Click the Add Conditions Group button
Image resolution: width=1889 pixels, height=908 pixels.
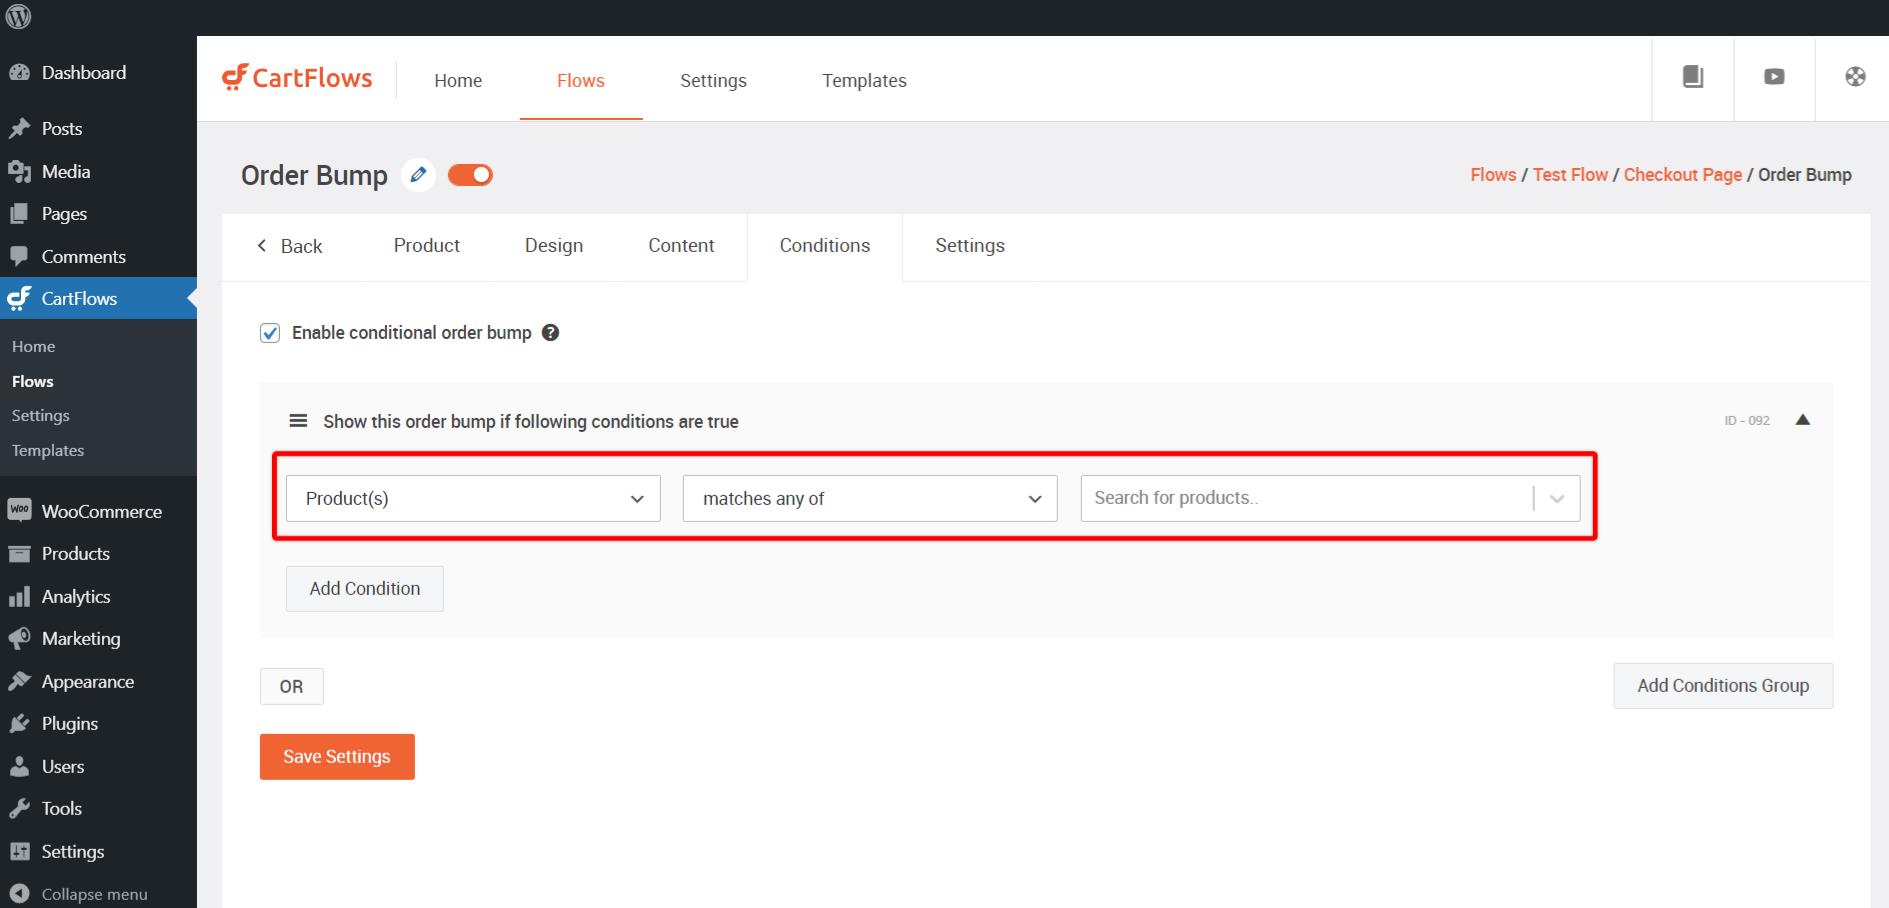point(1722,686)
